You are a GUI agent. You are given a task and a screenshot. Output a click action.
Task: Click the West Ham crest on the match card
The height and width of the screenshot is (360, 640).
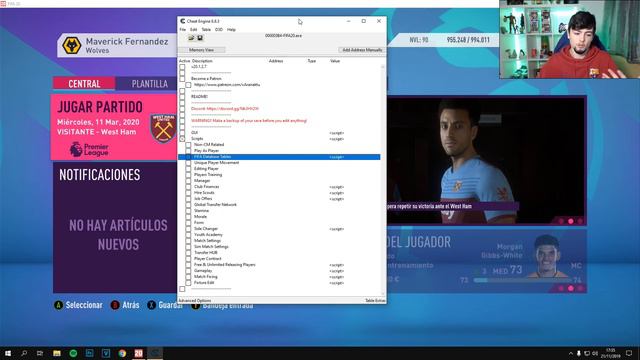click(x=163, y=128)
